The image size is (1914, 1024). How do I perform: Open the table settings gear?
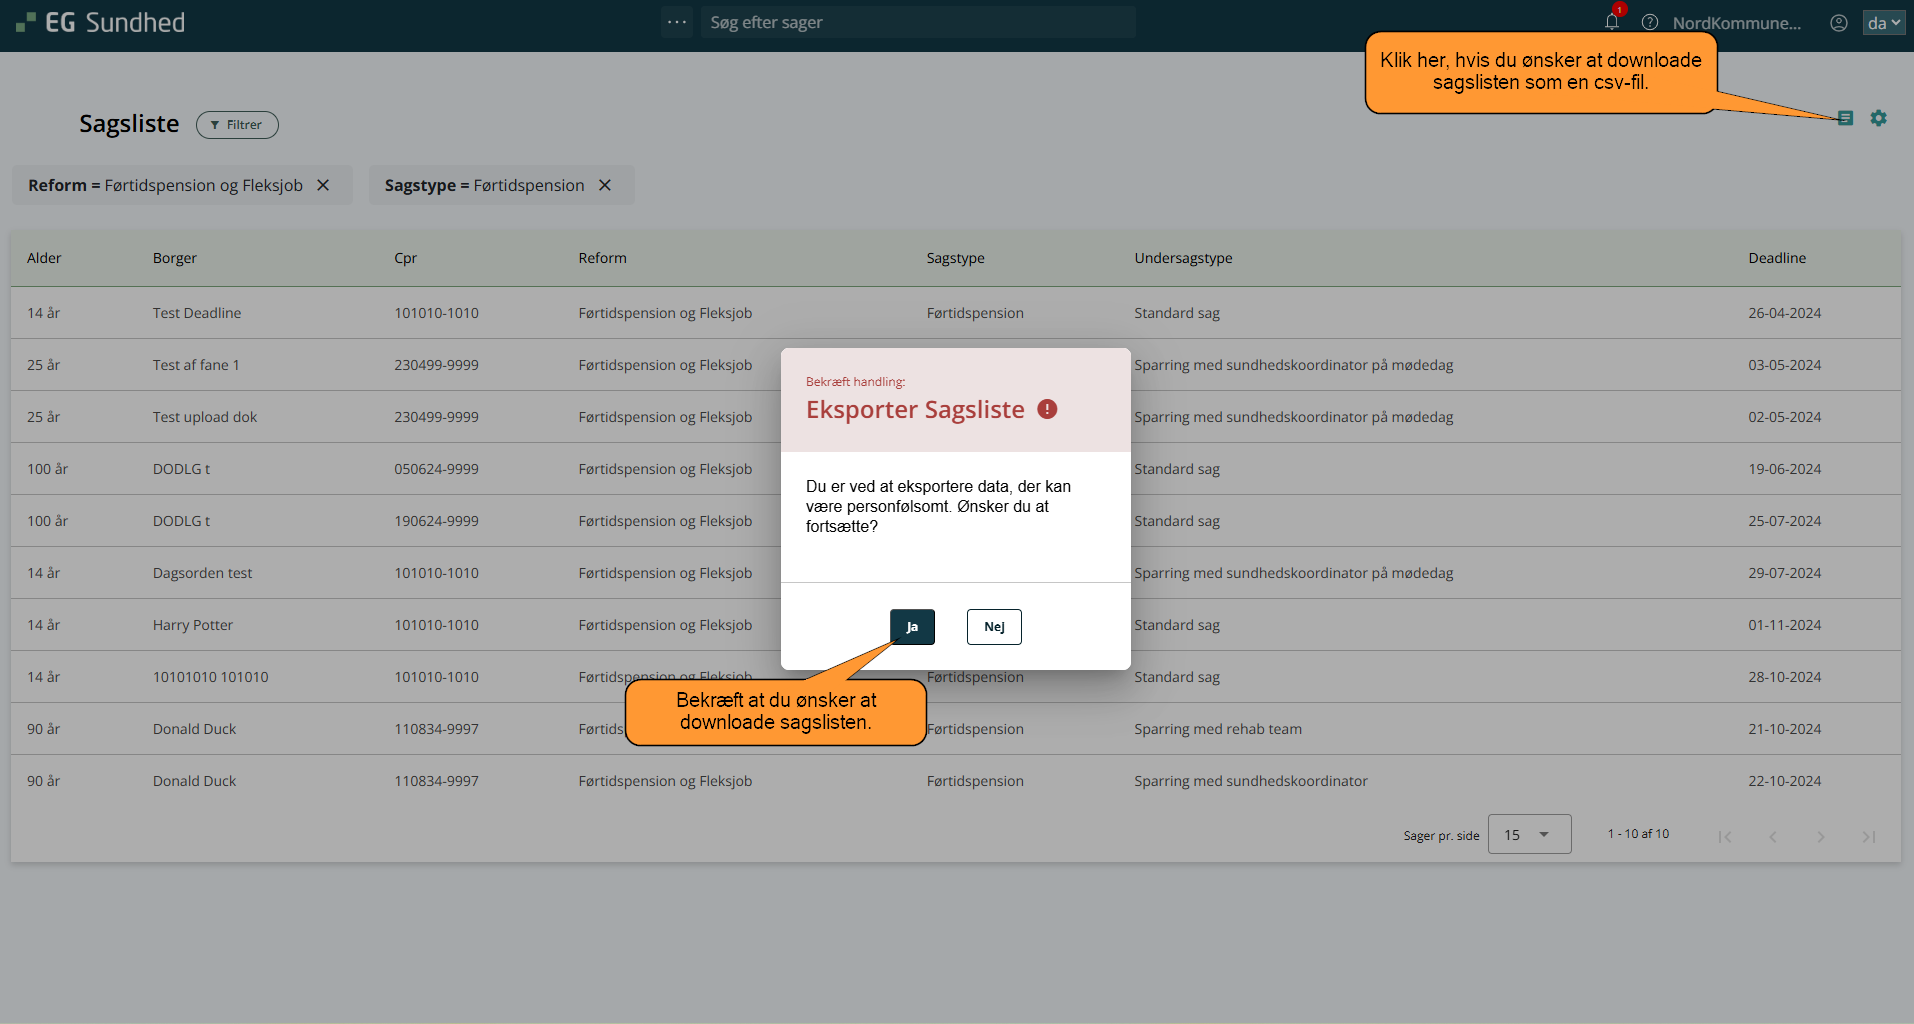[x=1879, y=118]
